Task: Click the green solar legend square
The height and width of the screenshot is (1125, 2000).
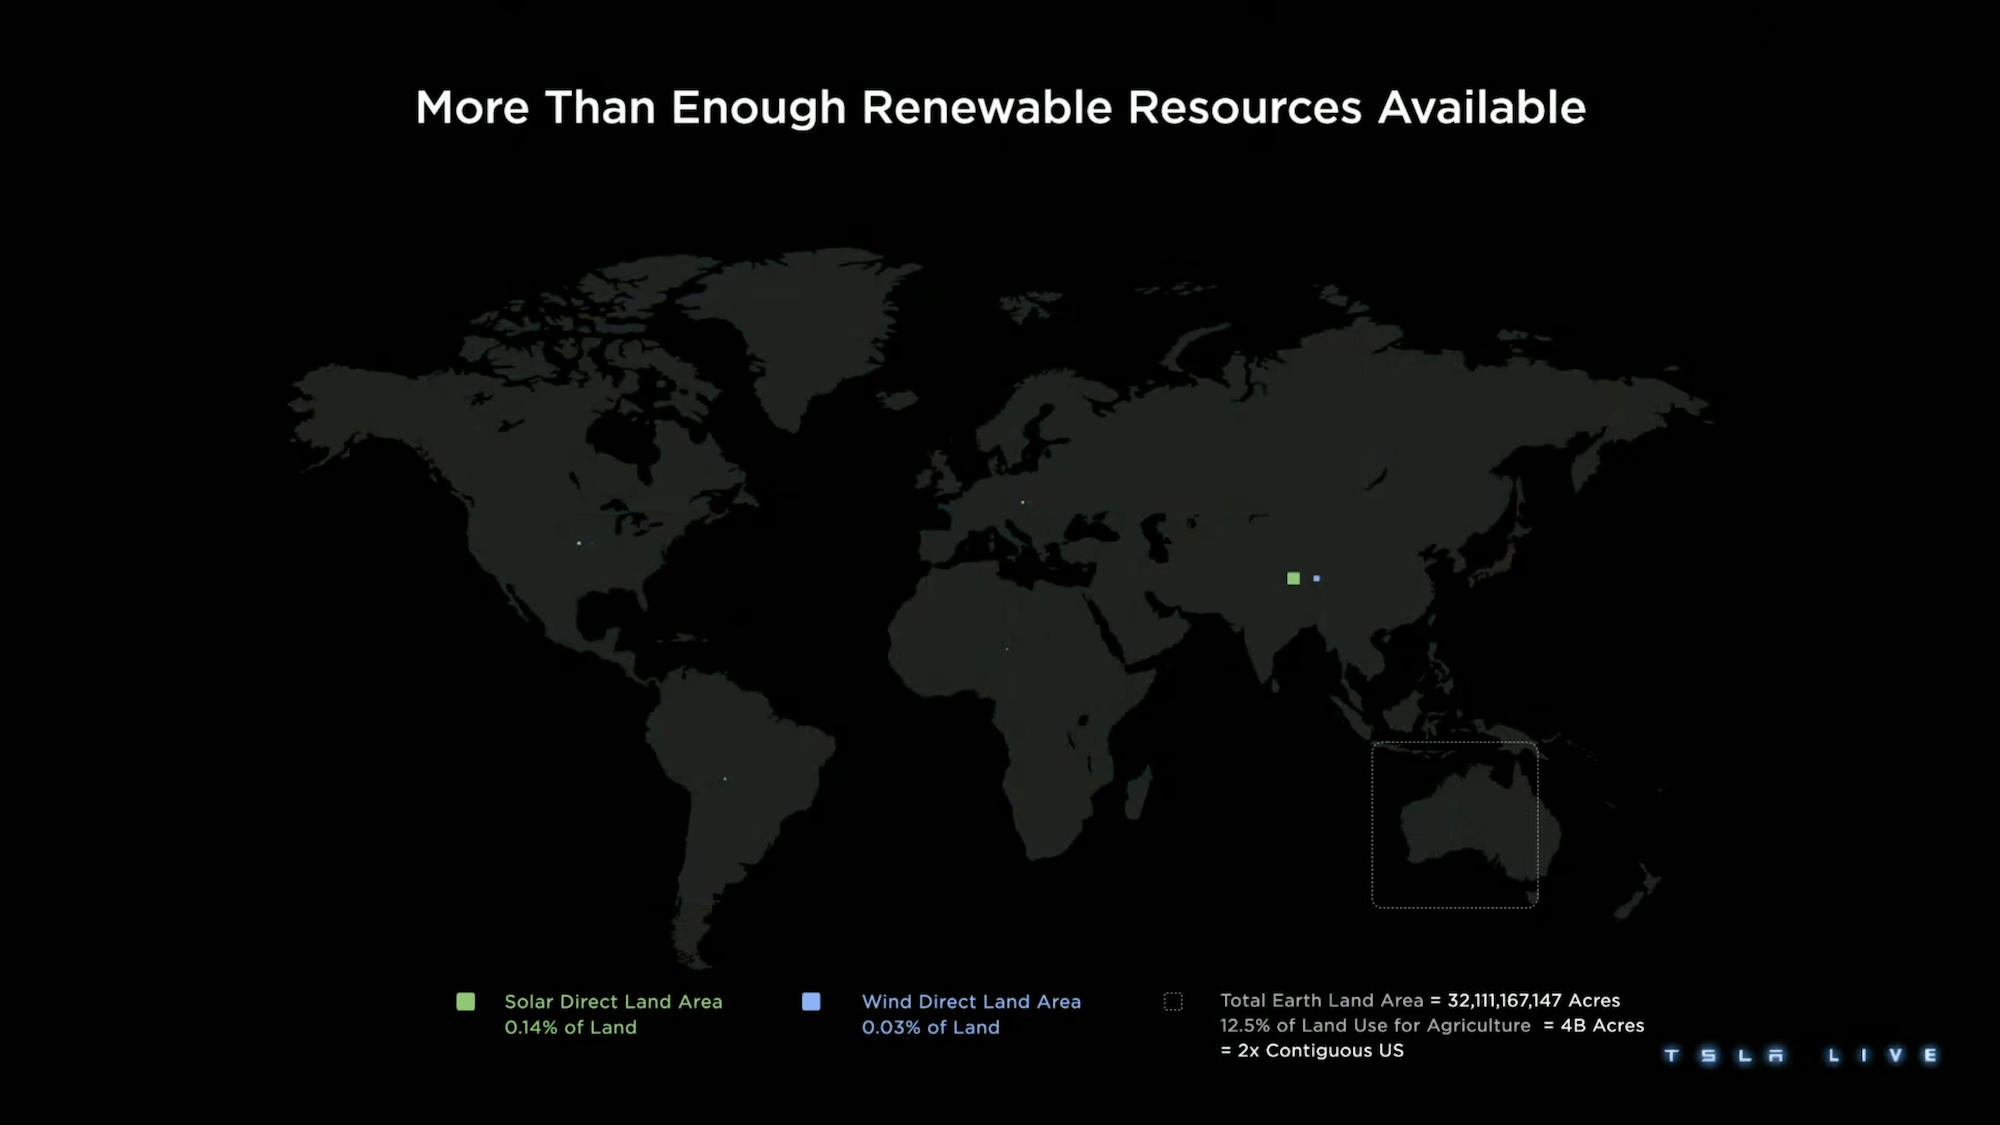Action: point(465,1001)
